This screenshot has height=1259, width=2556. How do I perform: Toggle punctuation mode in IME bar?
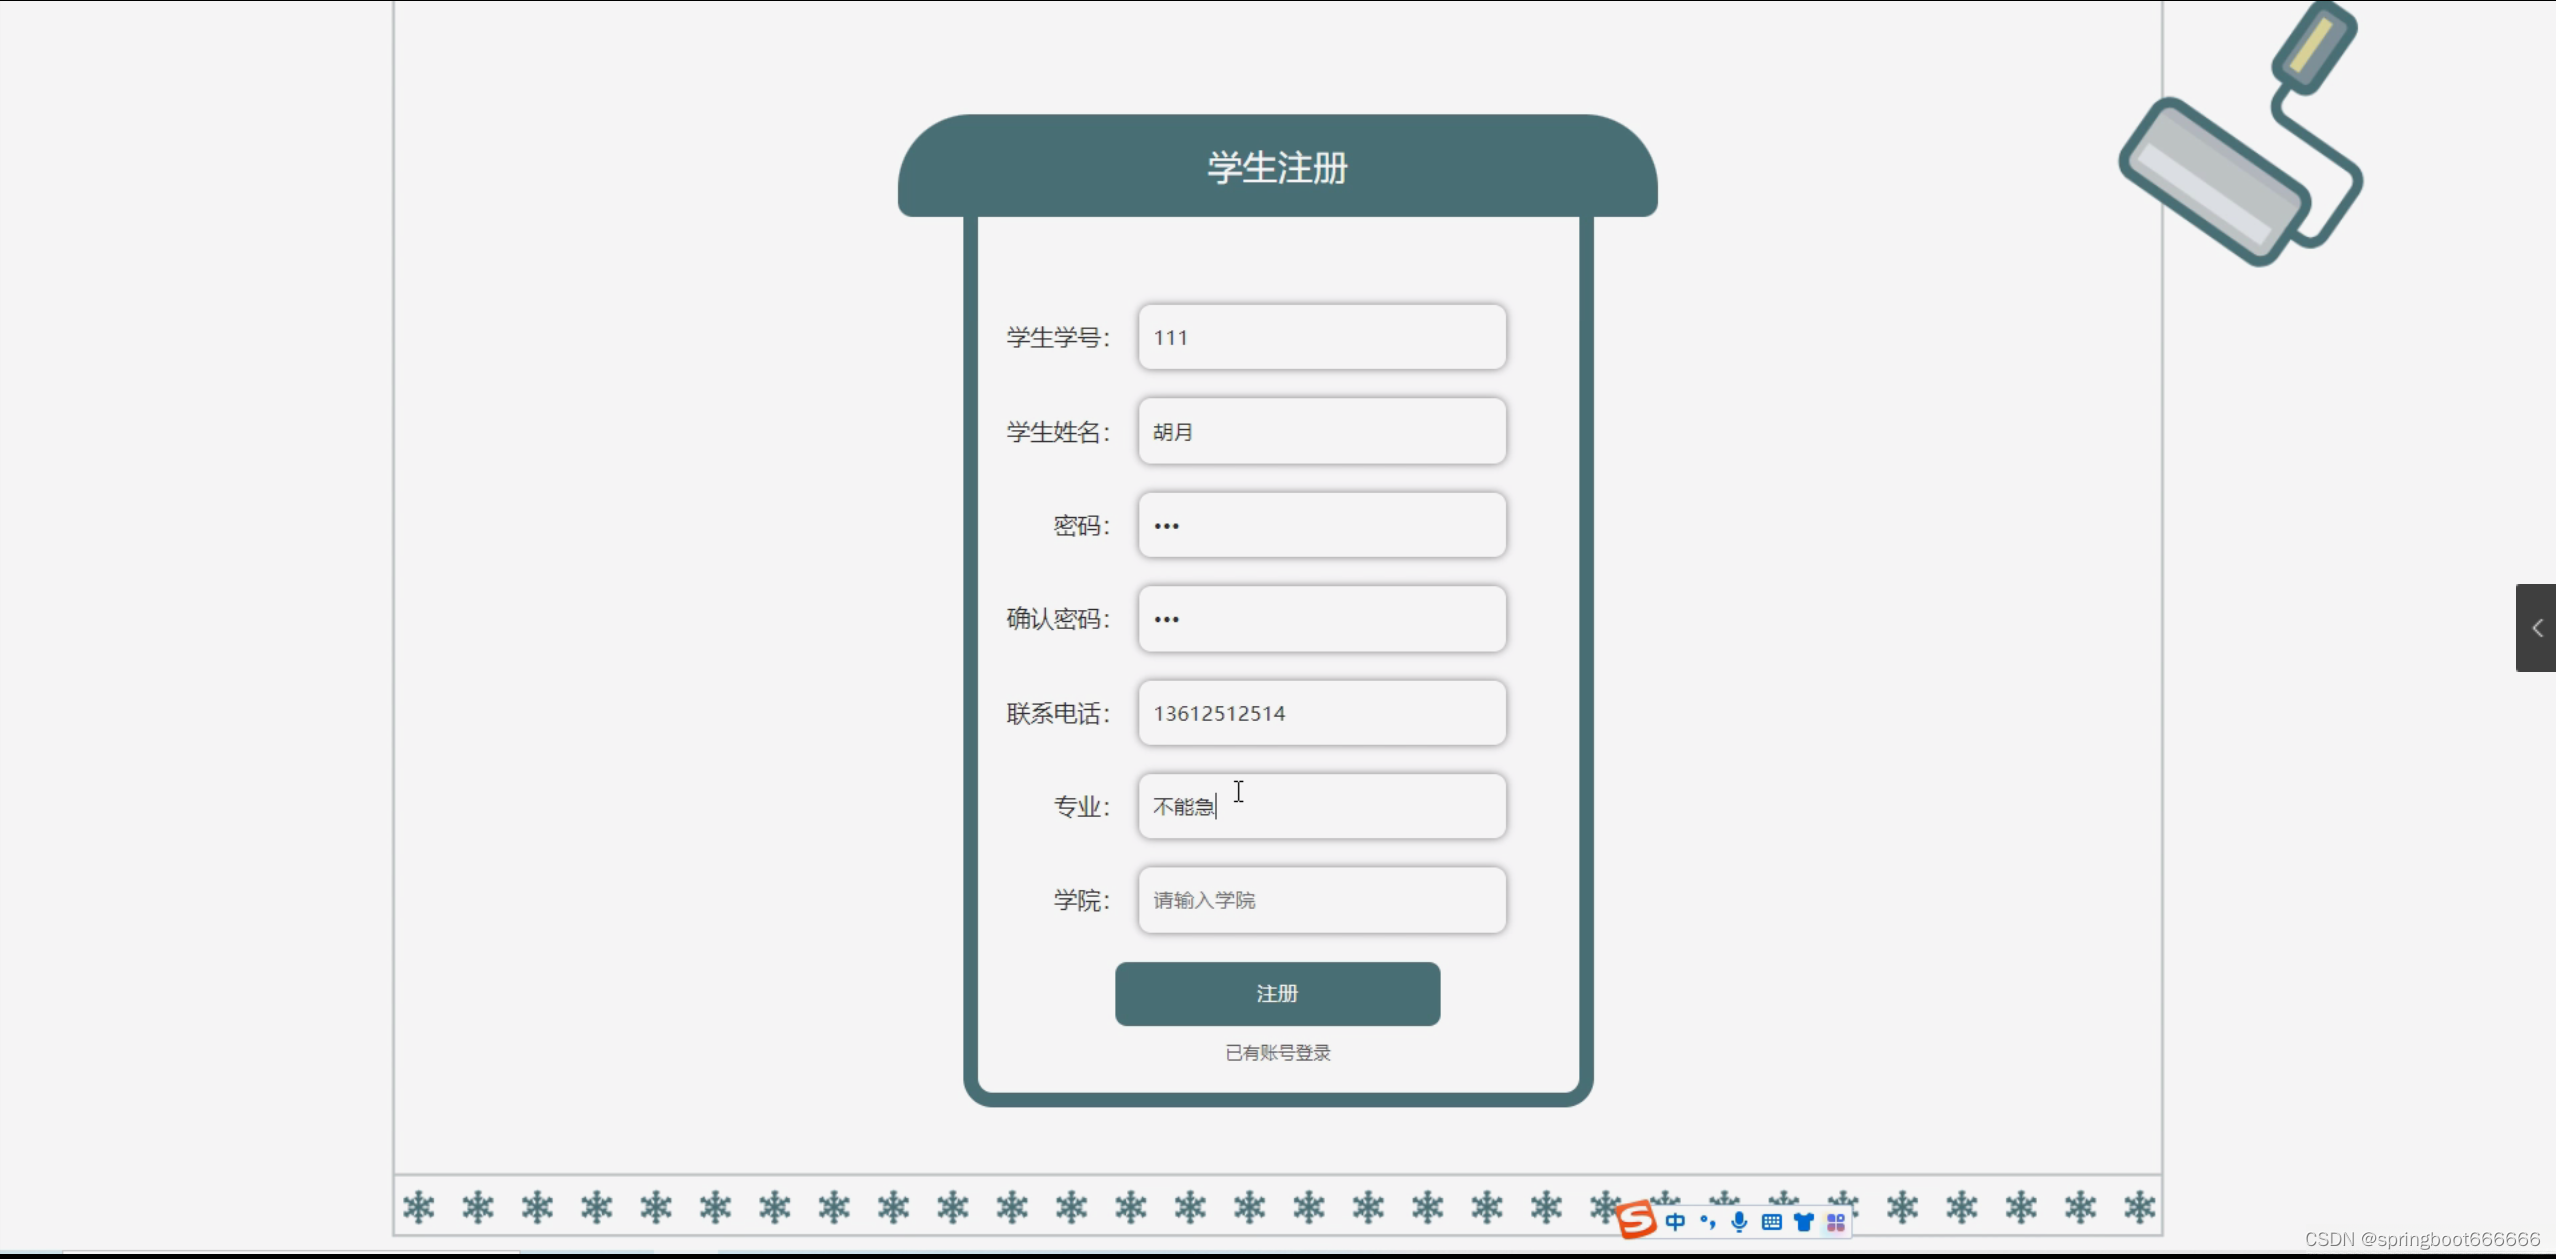pyautogui.click(x=1708, y=1222)
